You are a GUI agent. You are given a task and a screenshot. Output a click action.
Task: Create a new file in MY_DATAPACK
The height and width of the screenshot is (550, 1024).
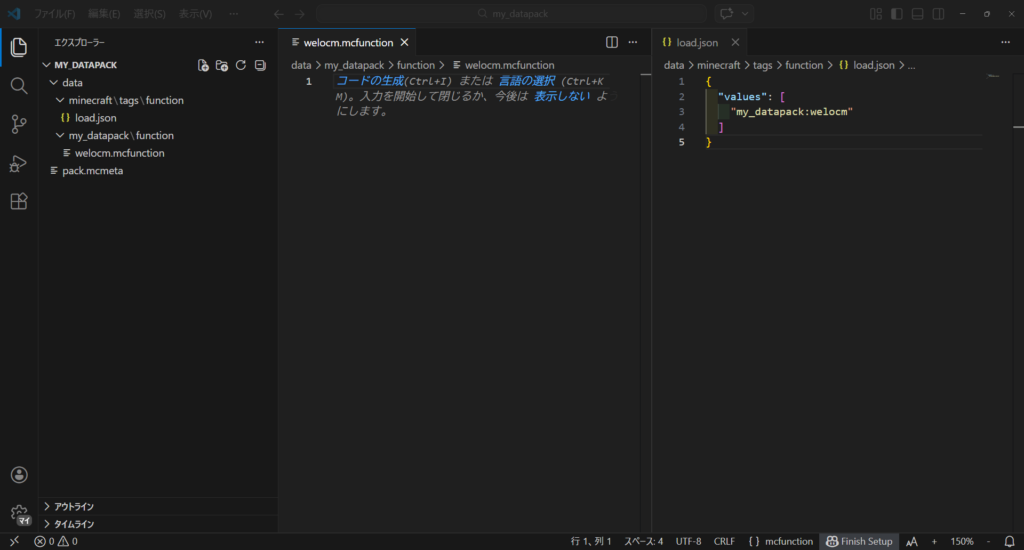click(x=203, y=65)
